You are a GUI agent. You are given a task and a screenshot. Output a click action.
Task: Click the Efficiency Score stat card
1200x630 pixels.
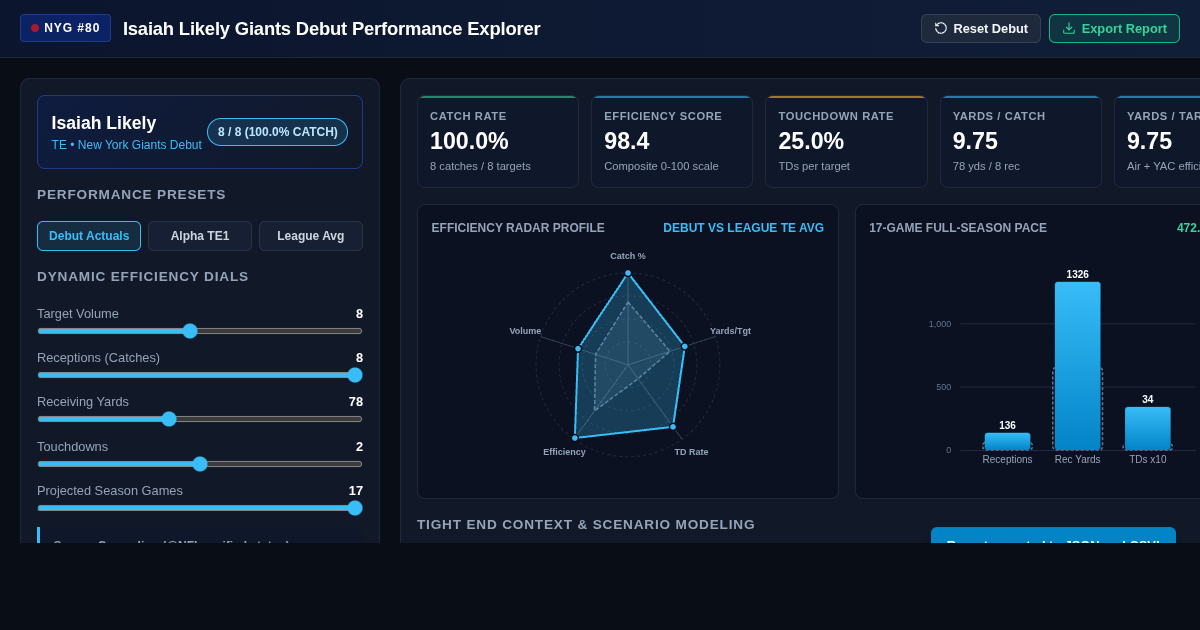pyautogui.click(x=672, y=141)
